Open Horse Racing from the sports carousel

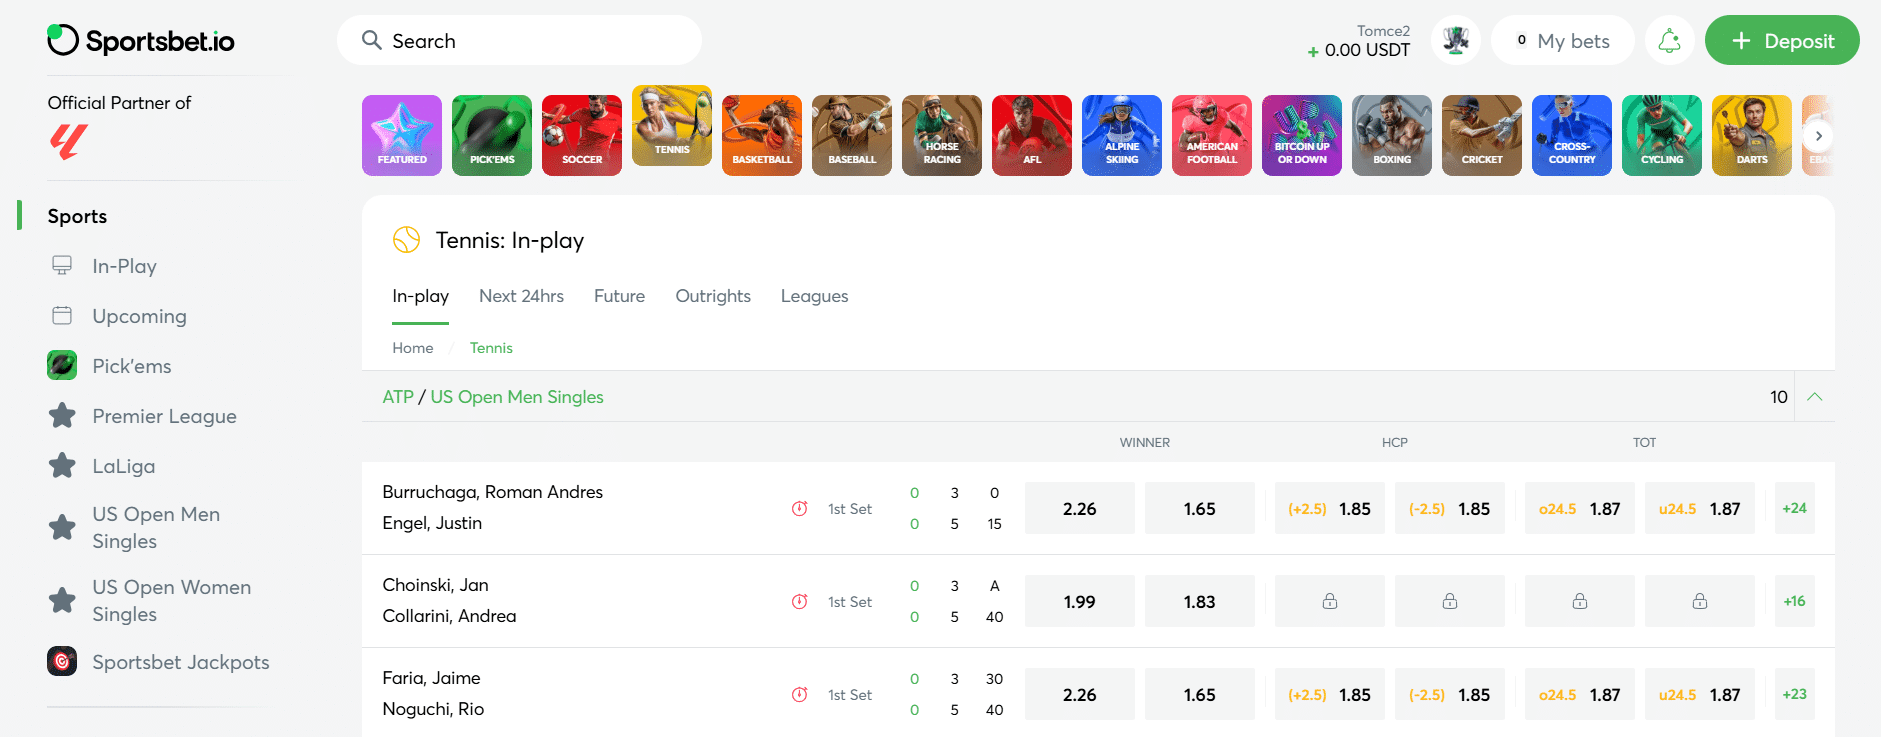[x=941, y=135]
